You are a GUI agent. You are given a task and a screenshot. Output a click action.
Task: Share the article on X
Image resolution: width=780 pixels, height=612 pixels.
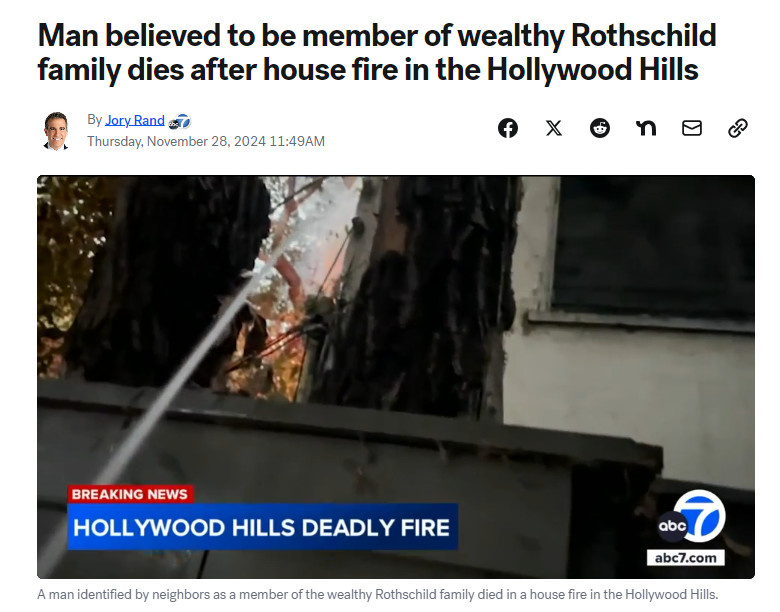click(554, 128)
